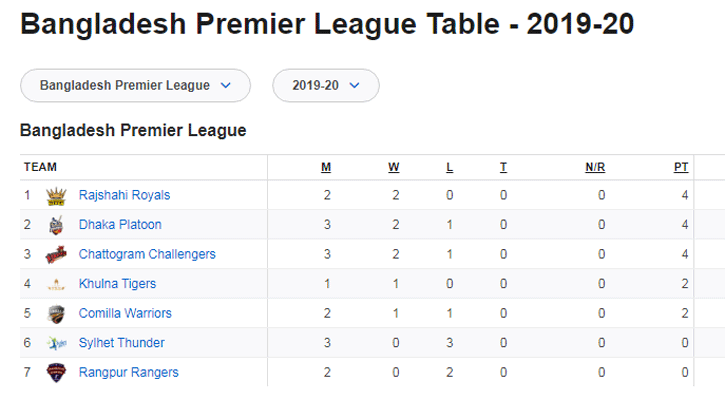Screen dimensions: 725x400
Task: Click the Comilla Warriors team logo
Action: click(56, 314)
